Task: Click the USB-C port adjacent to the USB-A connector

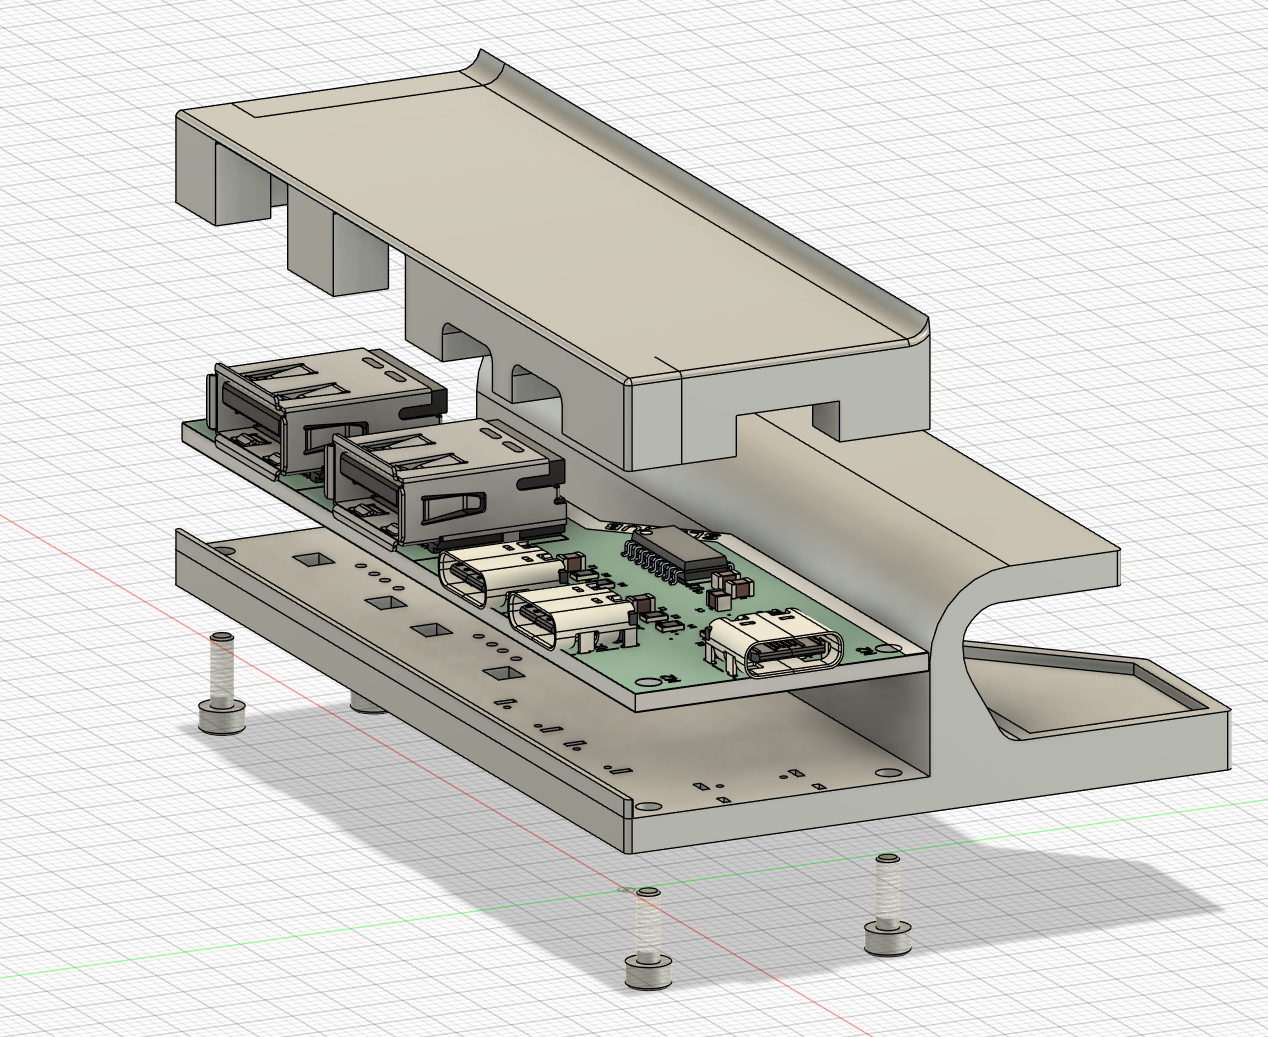Action: [x=488, y=574]
